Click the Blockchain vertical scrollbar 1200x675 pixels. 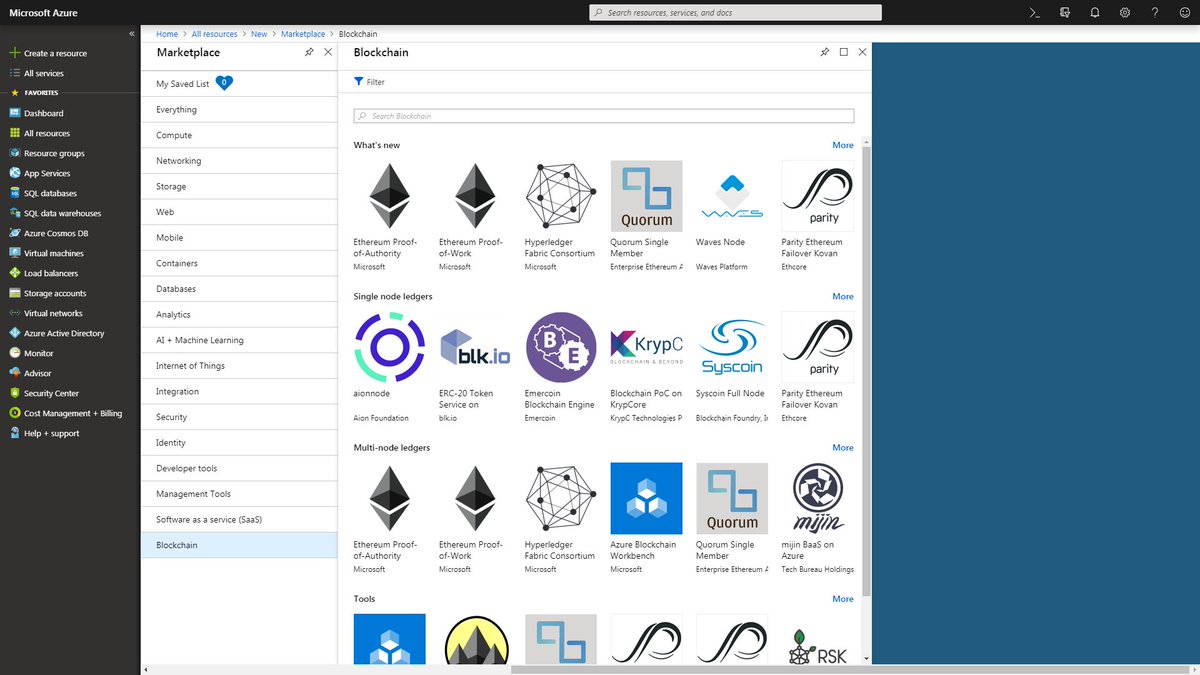pyautogui.click(x=866, y=370)
